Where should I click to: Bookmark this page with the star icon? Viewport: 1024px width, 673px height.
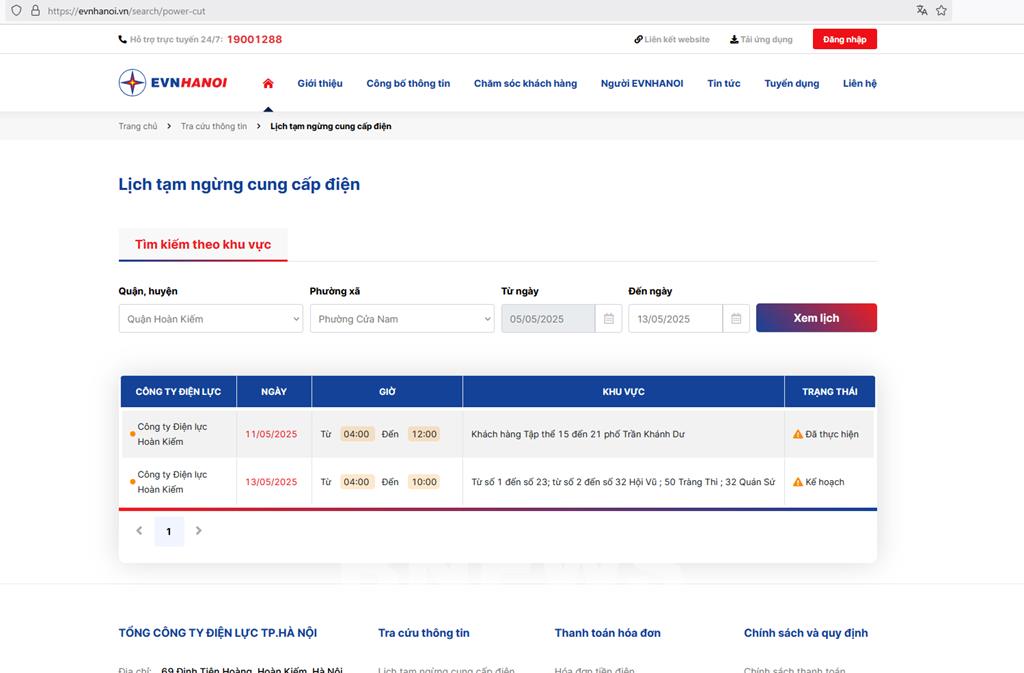point(941,10)
